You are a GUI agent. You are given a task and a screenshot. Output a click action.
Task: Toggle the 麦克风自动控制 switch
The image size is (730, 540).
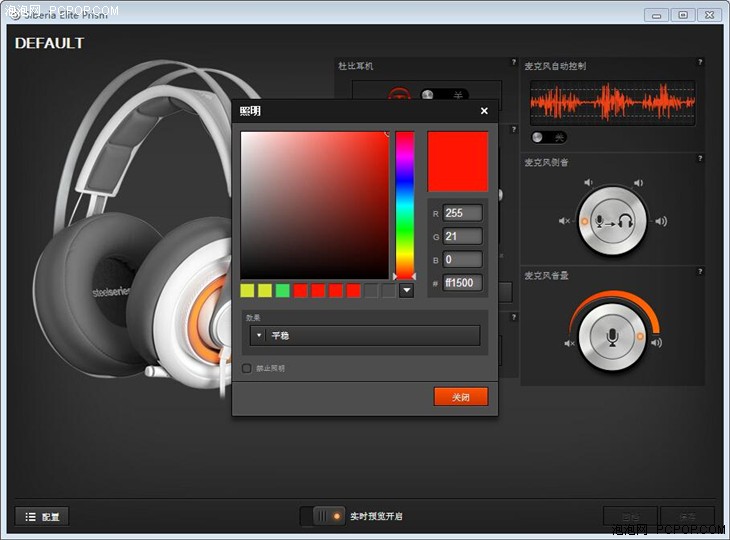click(549, 137)
